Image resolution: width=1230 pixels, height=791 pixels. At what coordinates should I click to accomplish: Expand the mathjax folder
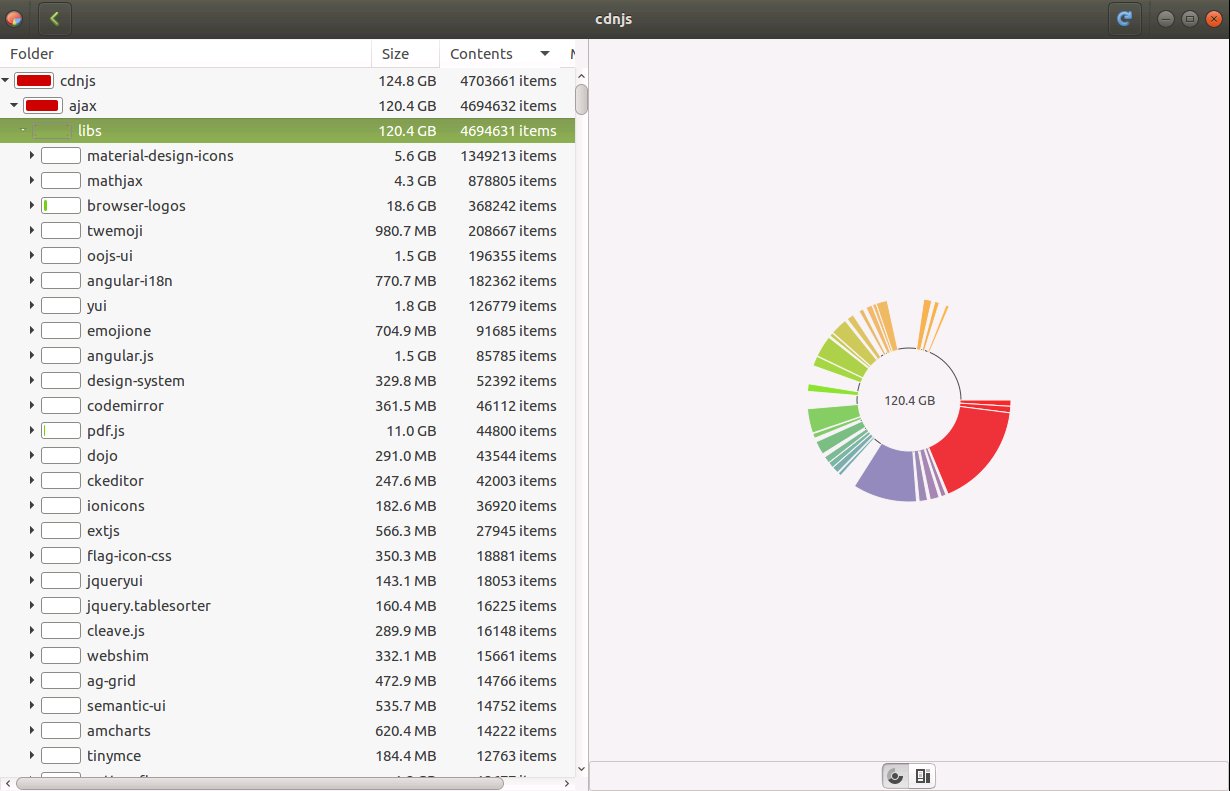(x=32, y=181)
